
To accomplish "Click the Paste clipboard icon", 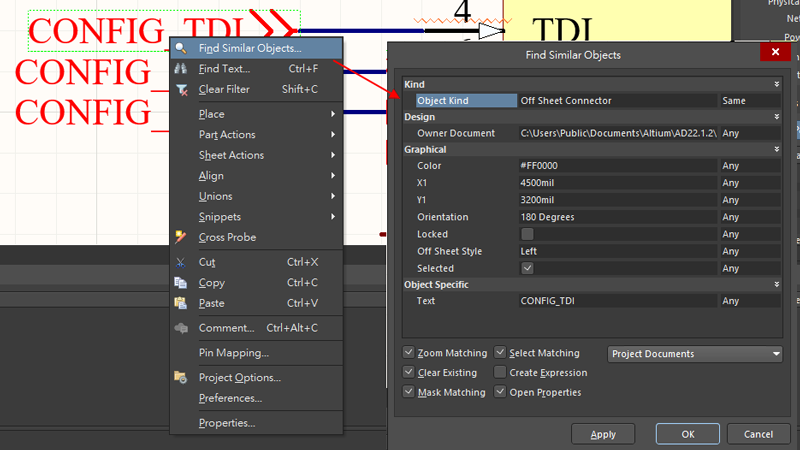I will [181, 303].
